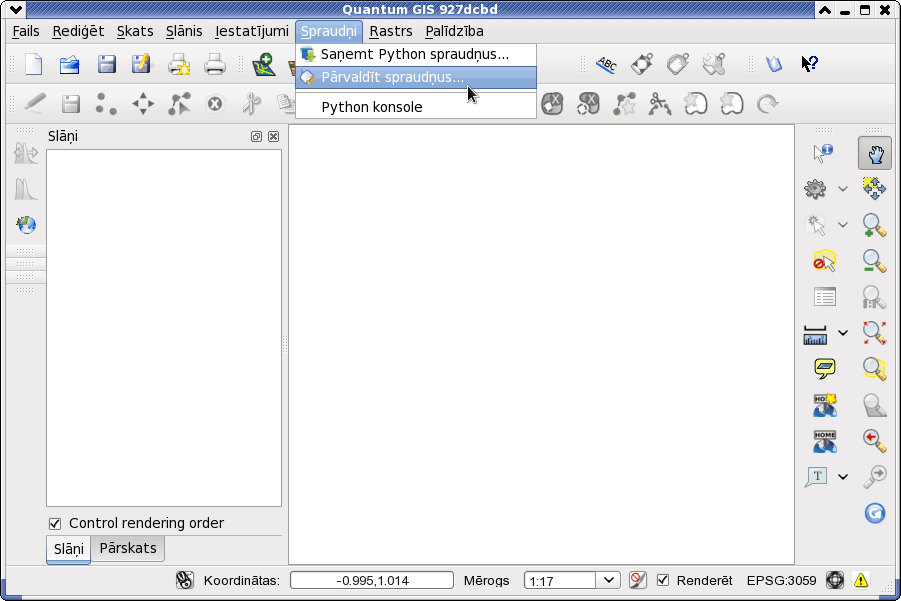
Task: Click the Zoom Full extent icon
Action: (x=875, y=333)
